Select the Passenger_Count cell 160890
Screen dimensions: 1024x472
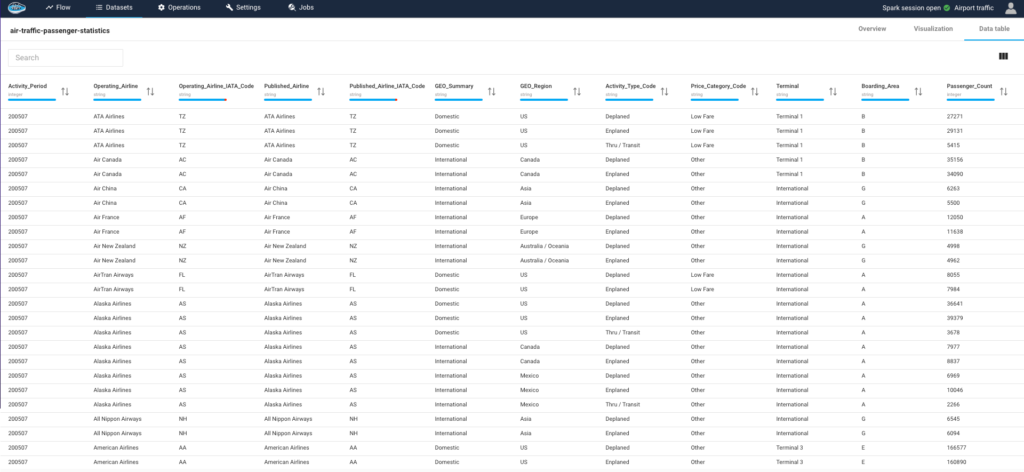click(957, 462)
